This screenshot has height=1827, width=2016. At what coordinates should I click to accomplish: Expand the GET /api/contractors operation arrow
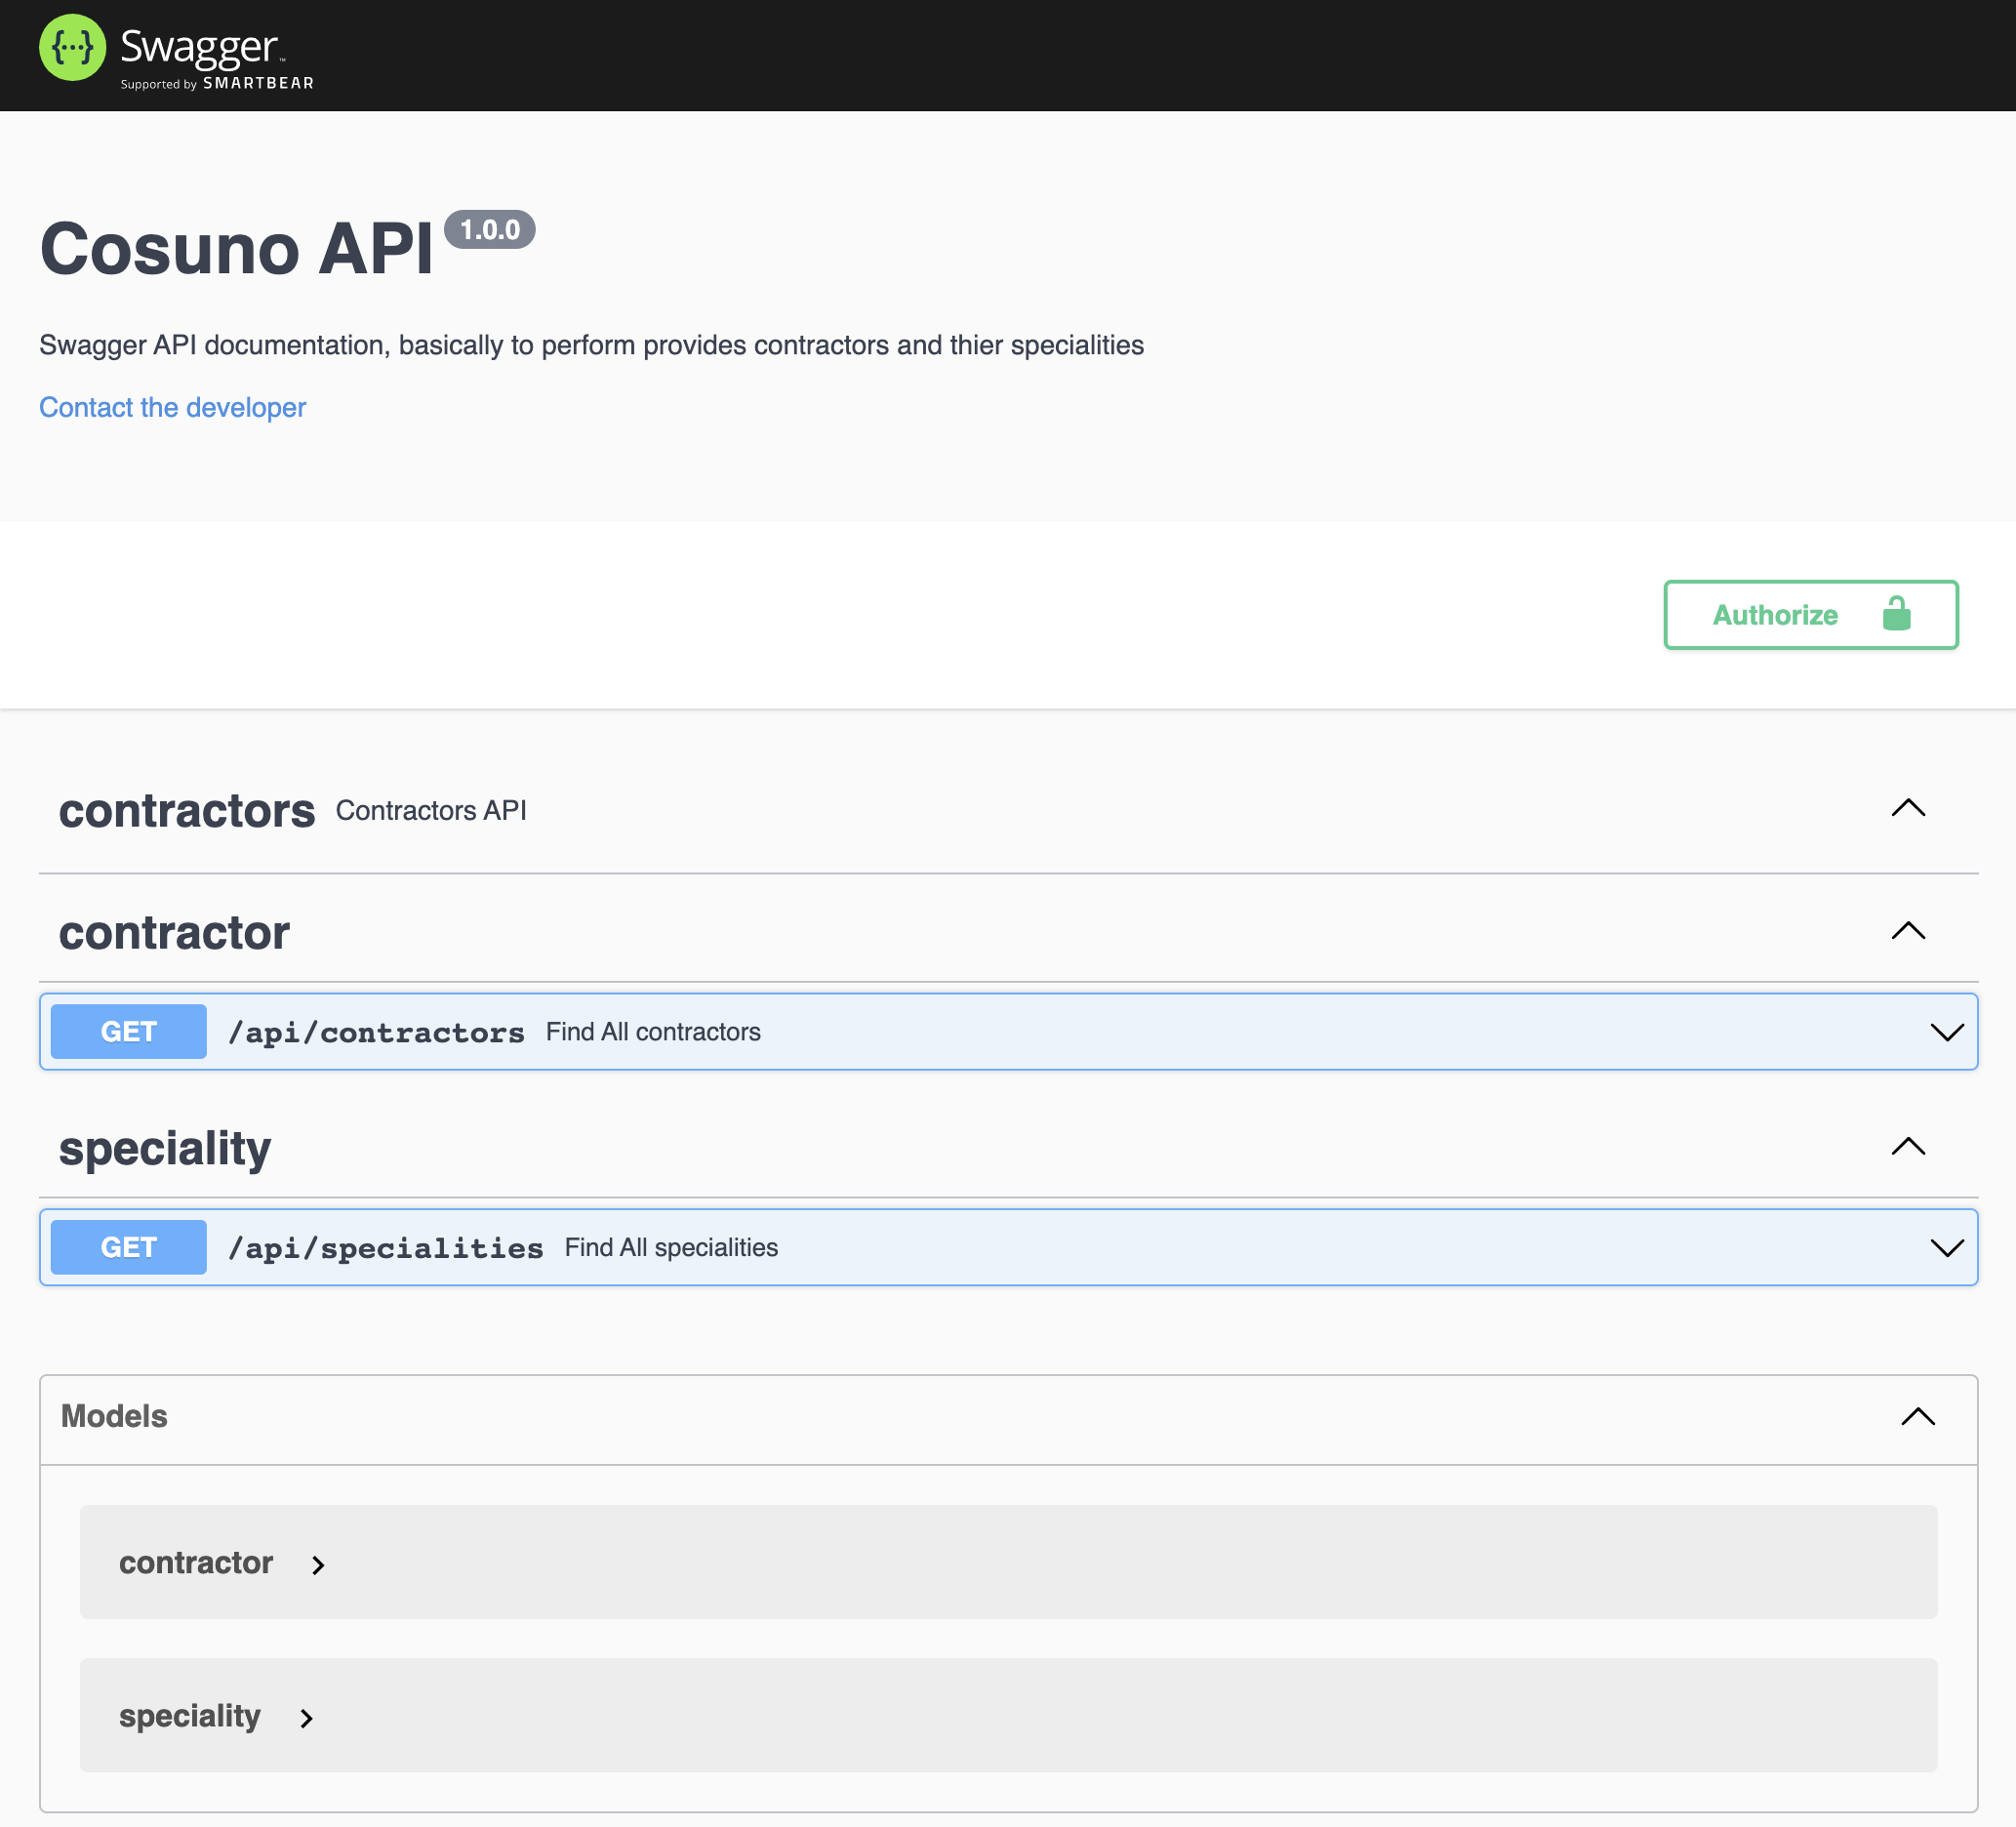(1946, 1032)
